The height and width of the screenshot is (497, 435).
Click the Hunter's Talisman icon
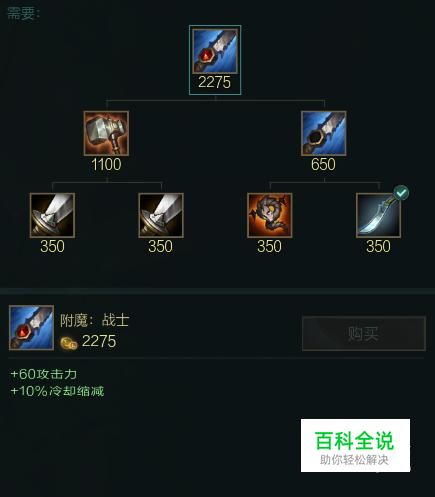click(x=270, y=215)
